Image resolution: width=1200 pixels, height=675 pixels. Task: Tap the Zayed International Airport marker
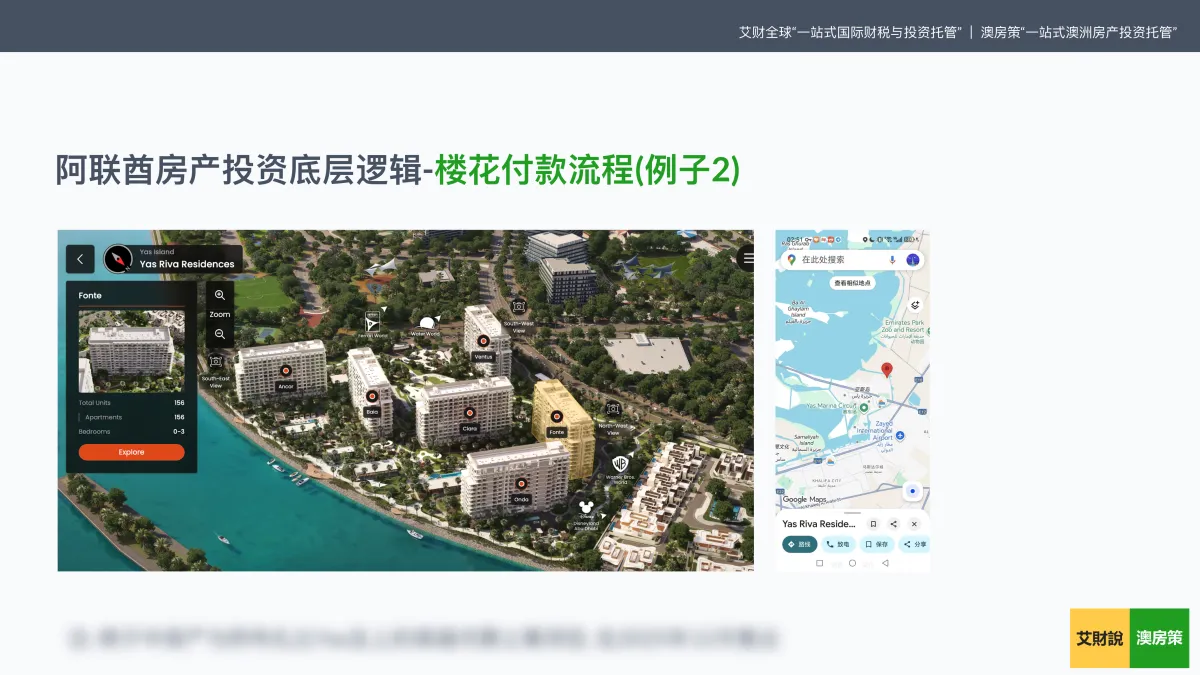point(900,436)
